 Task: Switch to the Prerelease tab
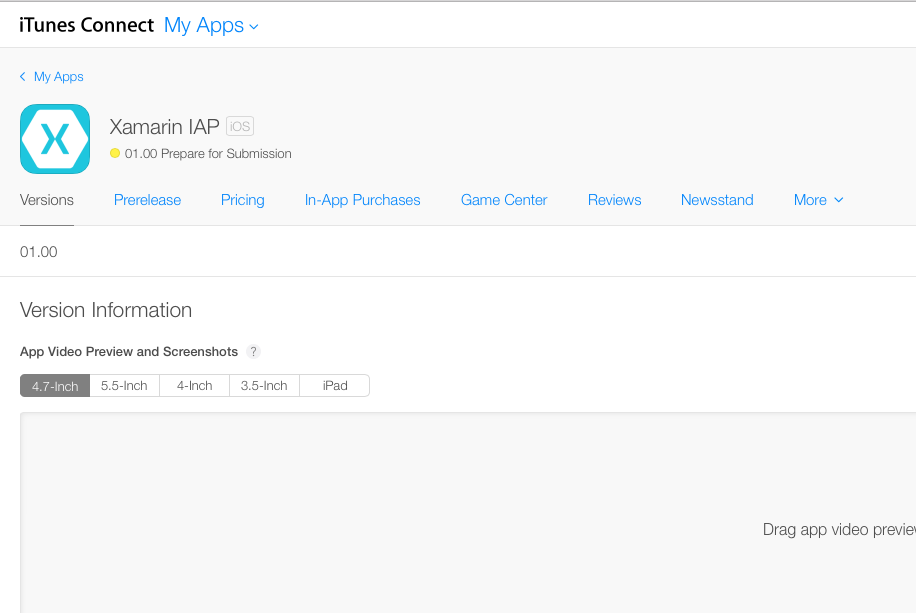[147, 200]
